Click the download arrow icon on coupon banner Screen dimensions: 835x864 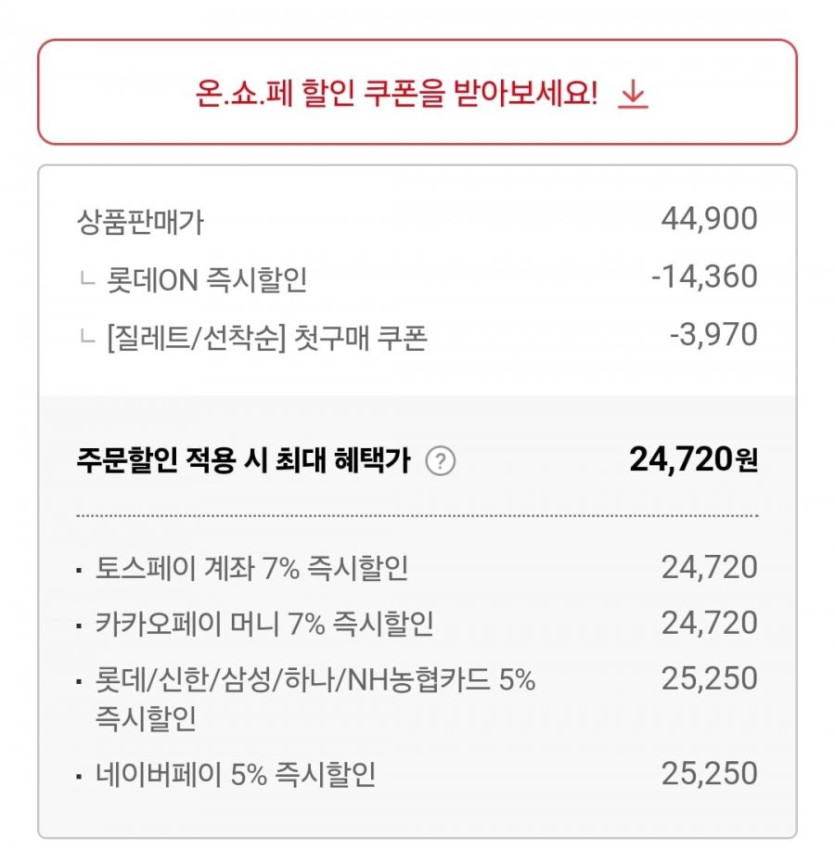pos(633,94)
